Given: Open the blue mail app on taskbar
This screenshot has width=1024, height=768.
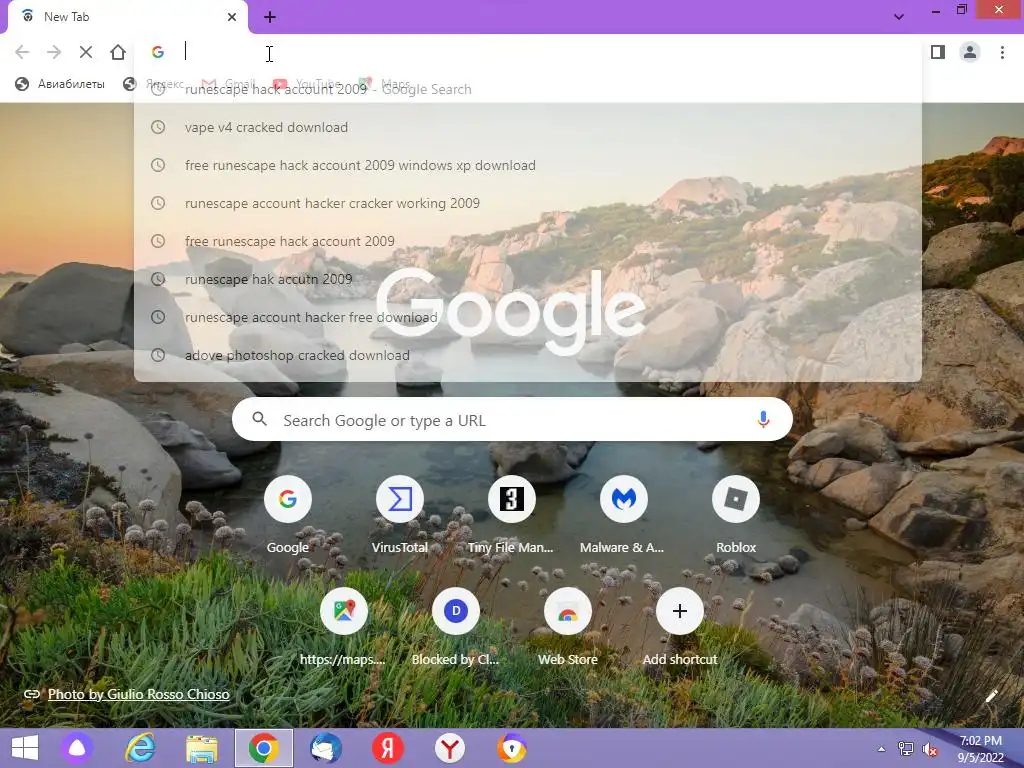Looking at the screenshot, I should pos(326,748).
